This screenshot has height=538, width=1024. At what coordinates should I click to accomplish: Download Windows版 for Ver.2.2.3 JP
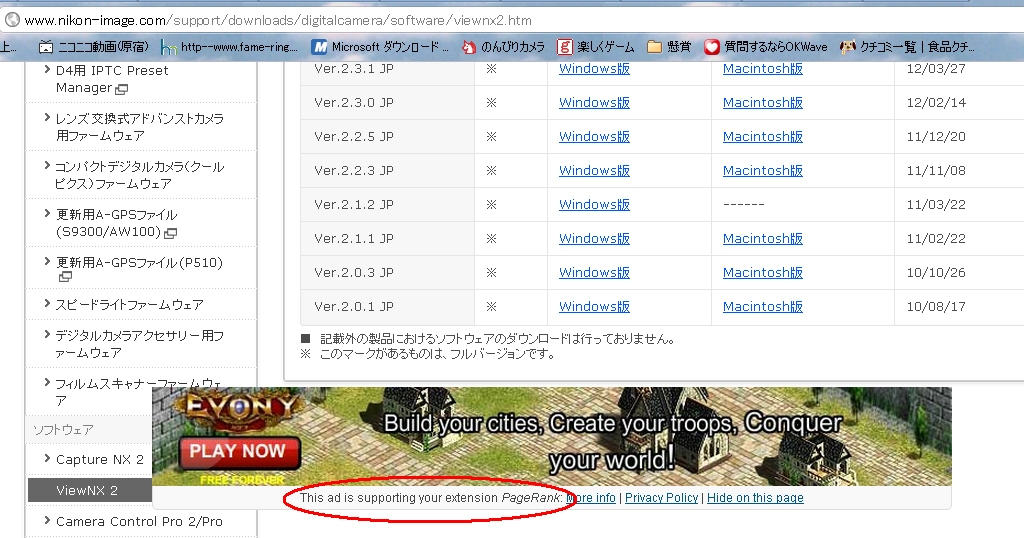tap(594, 170)
